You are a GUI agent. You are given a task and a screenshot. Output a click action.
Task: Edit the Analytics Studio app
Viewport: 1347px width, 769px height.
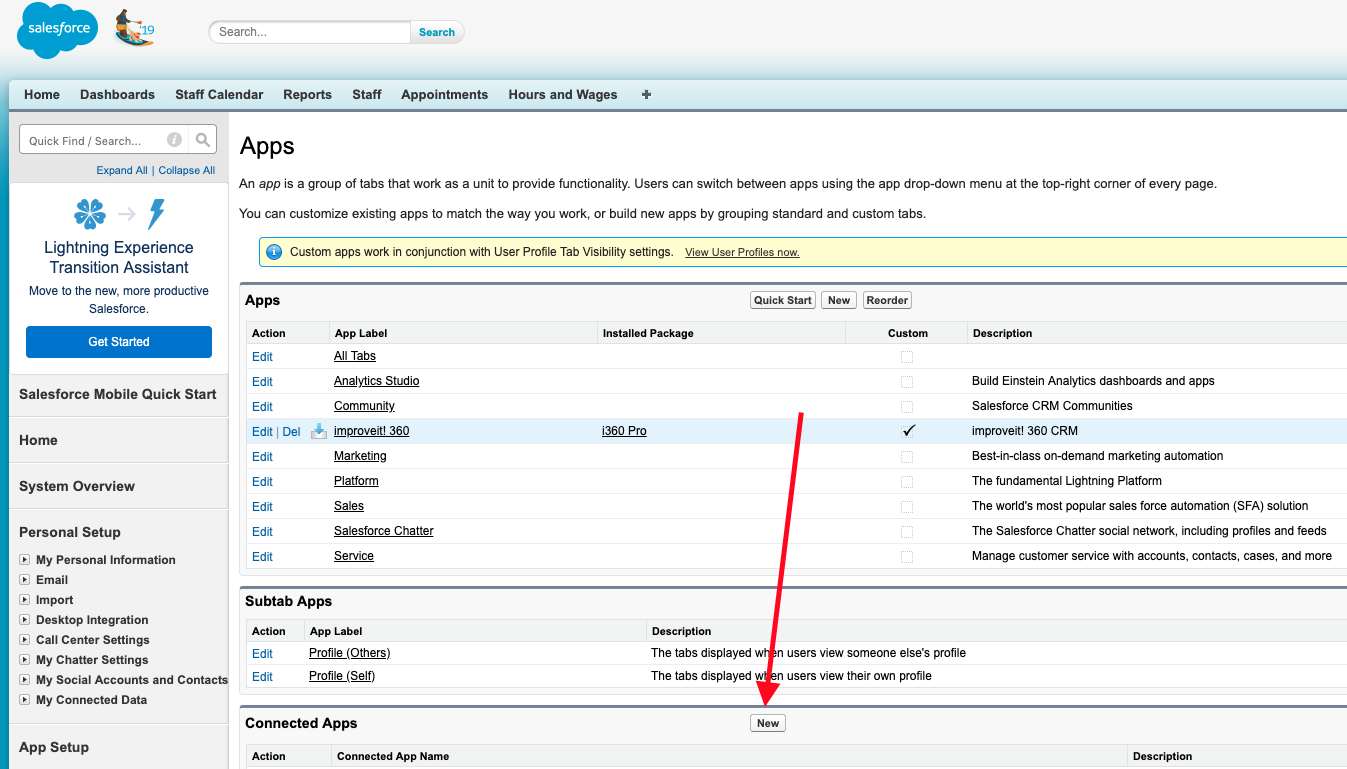[x=262, y=381]
